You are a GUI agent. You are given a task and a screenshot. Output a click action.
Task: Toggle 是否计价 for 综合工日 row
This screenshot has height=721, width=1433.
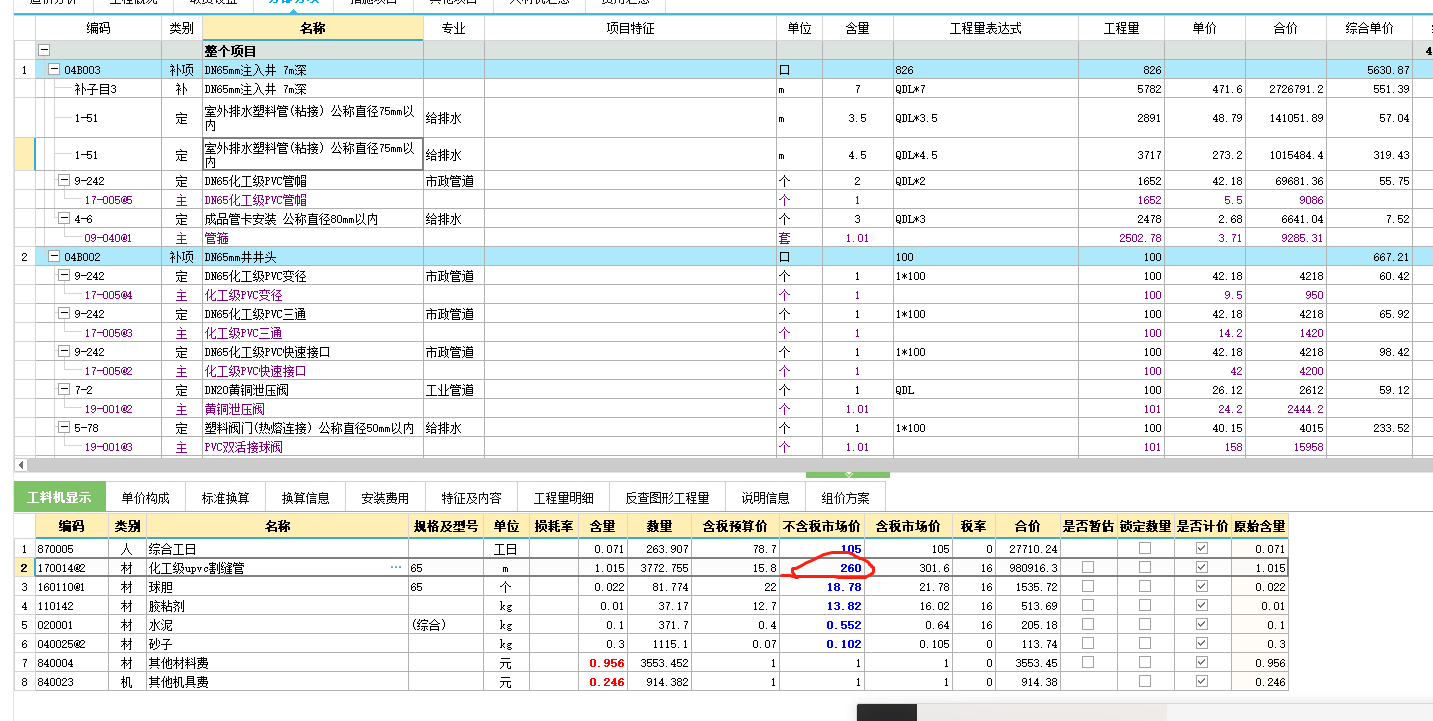pyautogui.click(x=1202, y=548)
